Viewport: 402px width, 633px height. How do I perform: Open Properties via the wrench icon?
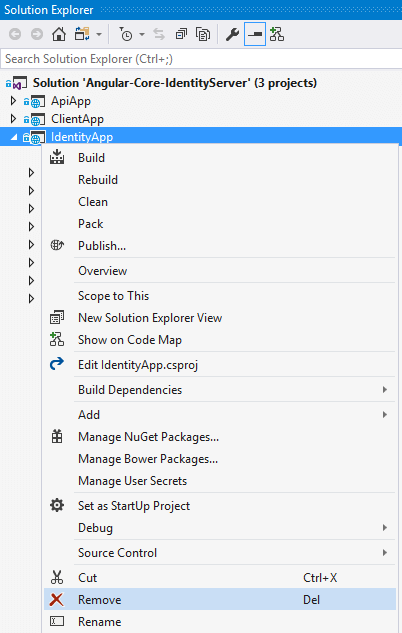(232, 35)
